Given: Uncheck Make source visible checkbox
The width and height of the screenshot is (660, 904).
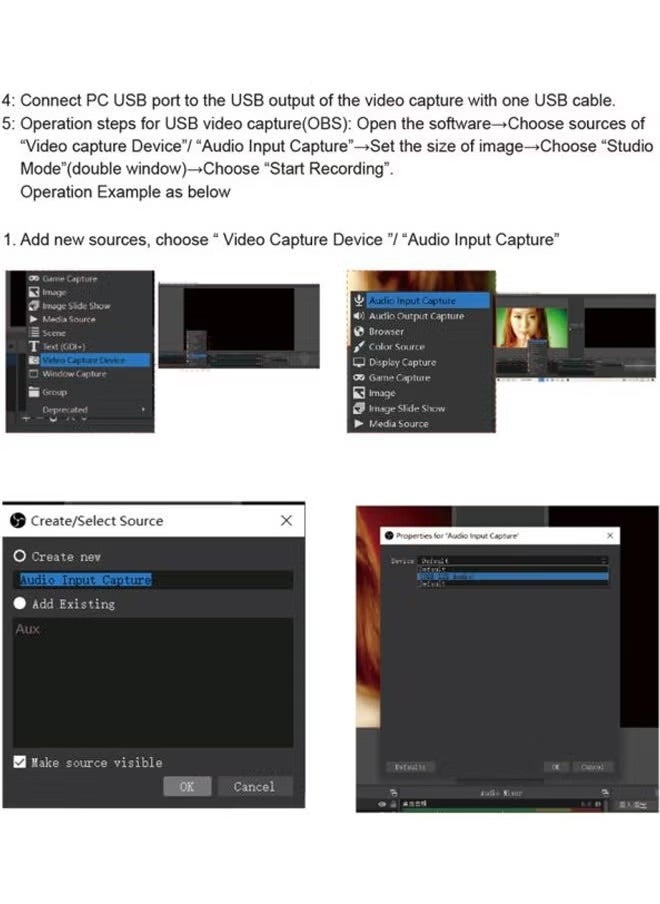Looking at the screenshot, I should tap(20, 762).
